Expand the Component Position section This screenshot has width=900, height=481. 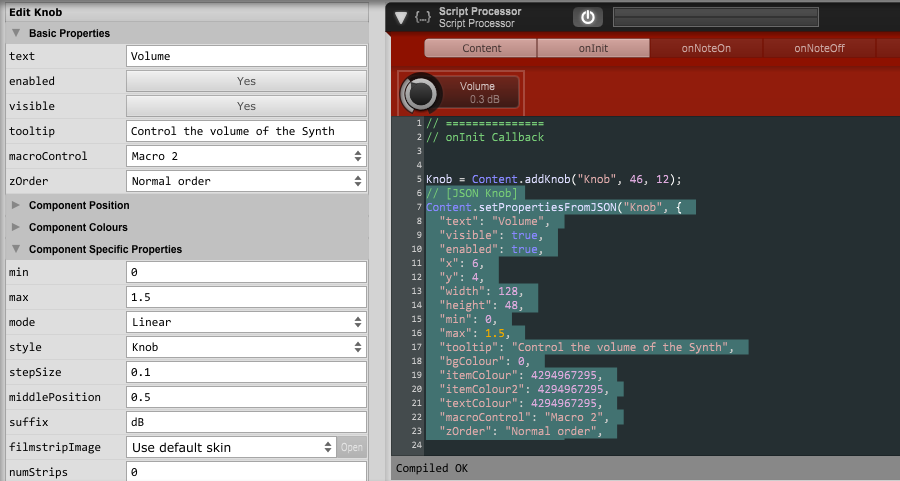16,205
